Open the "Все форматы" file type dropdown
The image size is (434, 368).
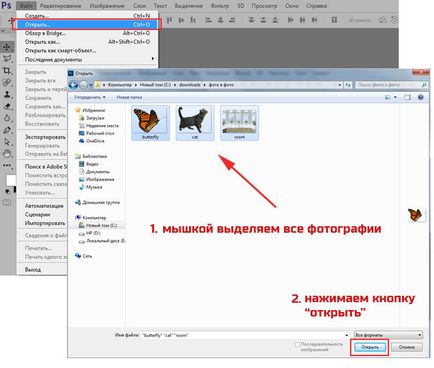(388, 335)
